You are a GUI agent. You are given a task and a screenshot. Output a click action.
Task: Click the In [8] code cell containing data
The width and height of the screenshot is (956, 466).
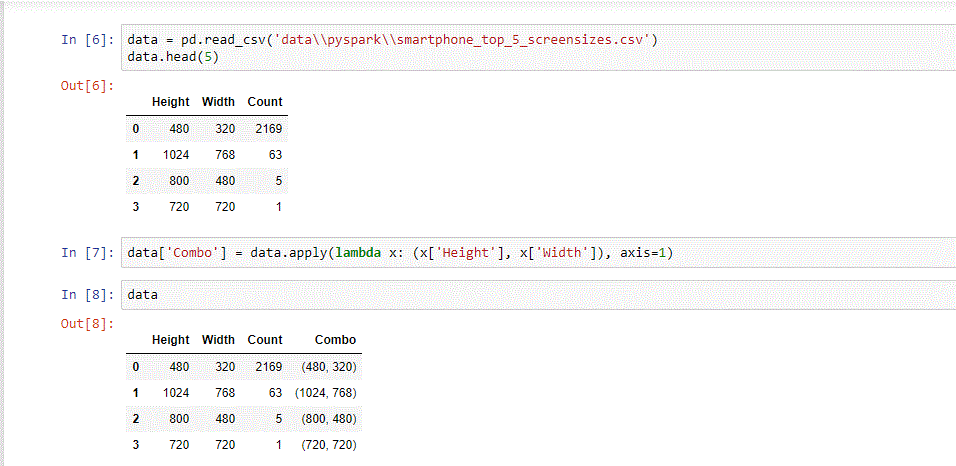[538, 295]
